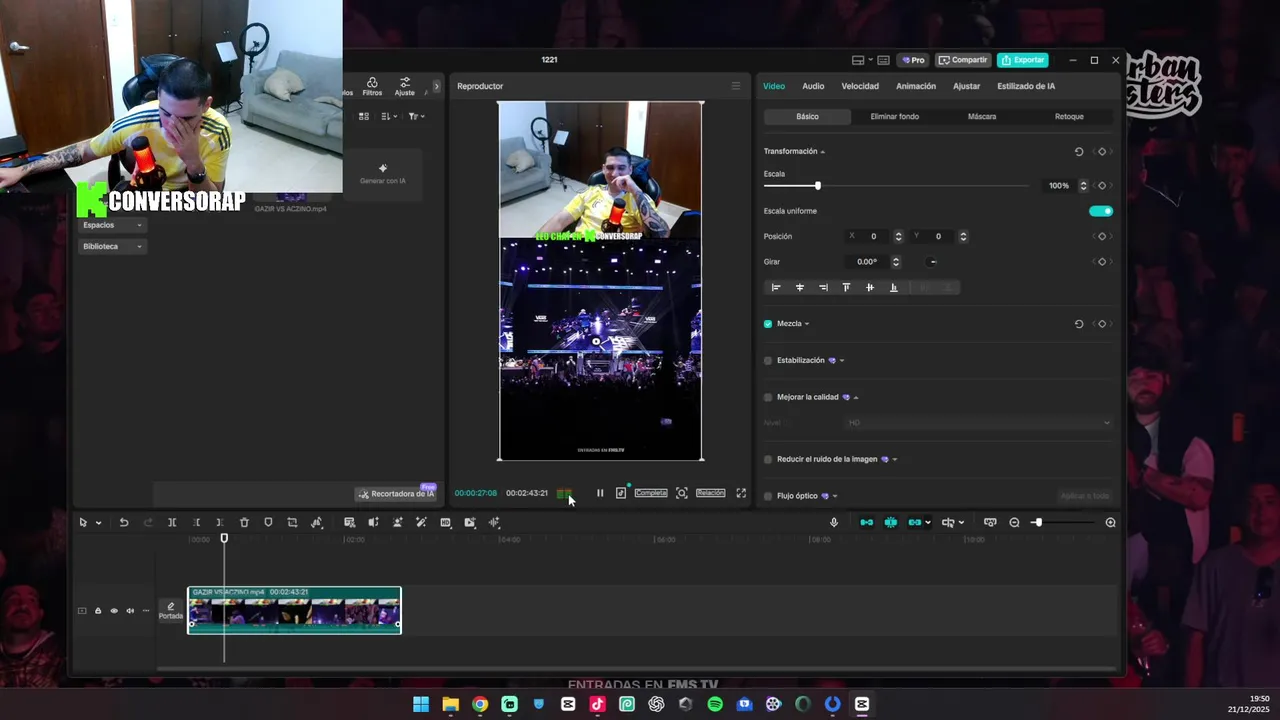Enable the Flujo óptico checkbox
This screenshot has height=720, width=1280.
768,496
